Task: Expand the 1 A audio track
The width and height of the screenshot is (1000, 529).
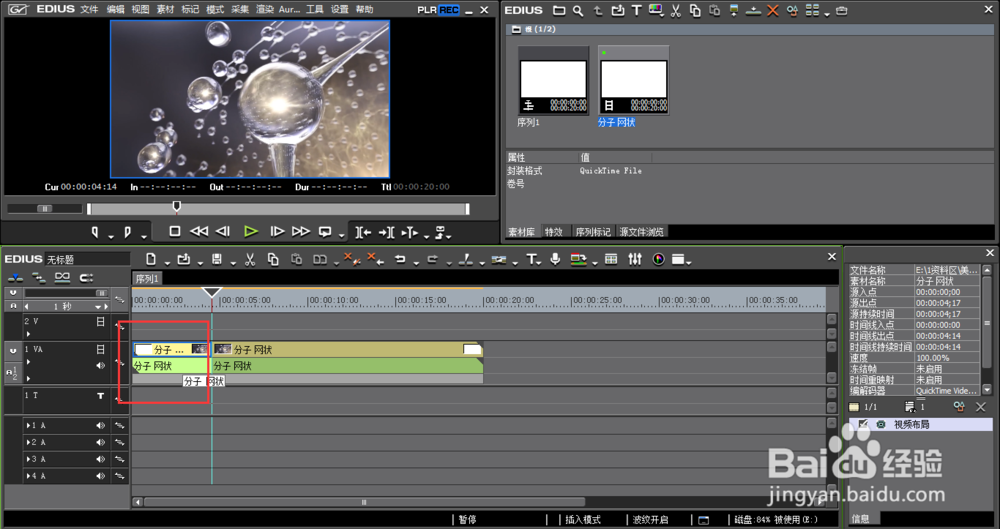Action: tap(27, 426)
